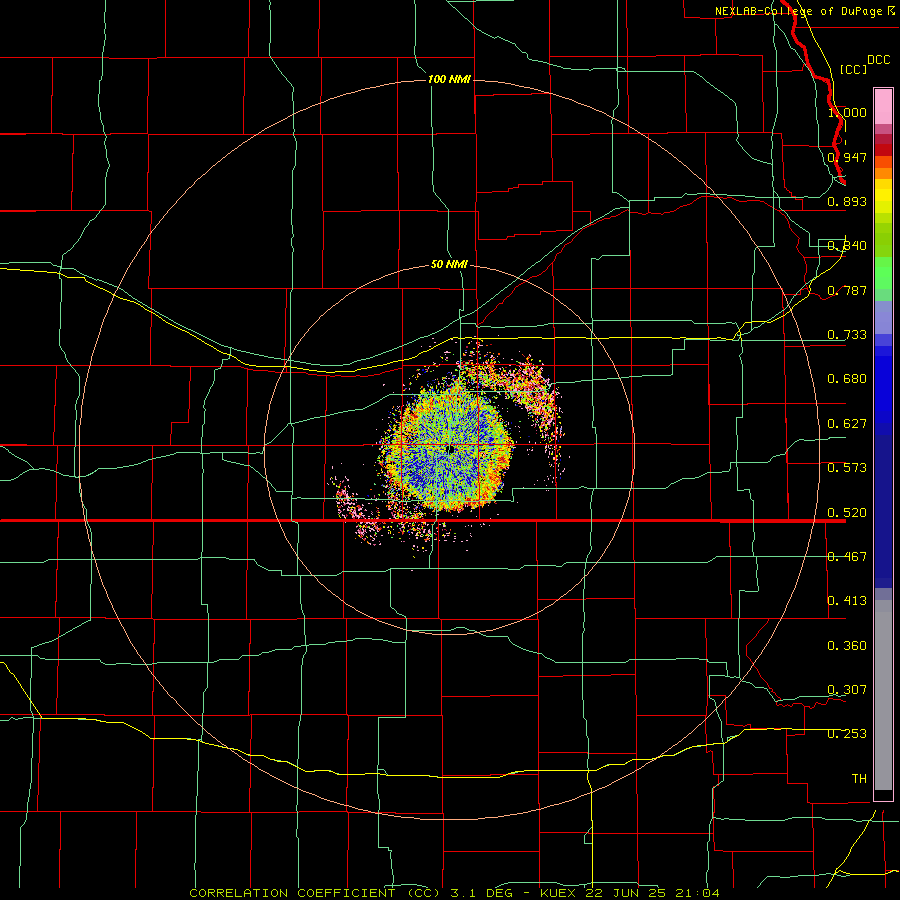Screen dimensions: 900x900
Task: Click the gray color band in the scale
Action: [x=883, y=695]
